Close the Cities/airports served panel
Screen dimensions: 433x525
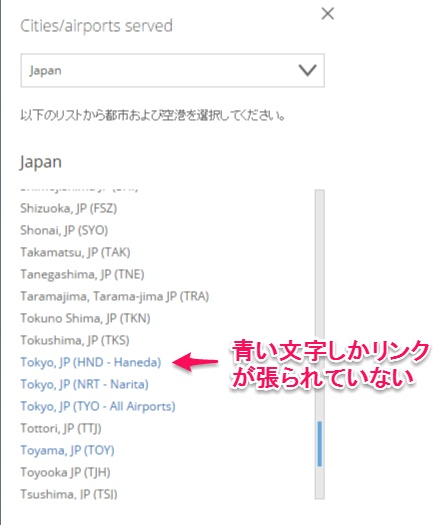point(327,14)
